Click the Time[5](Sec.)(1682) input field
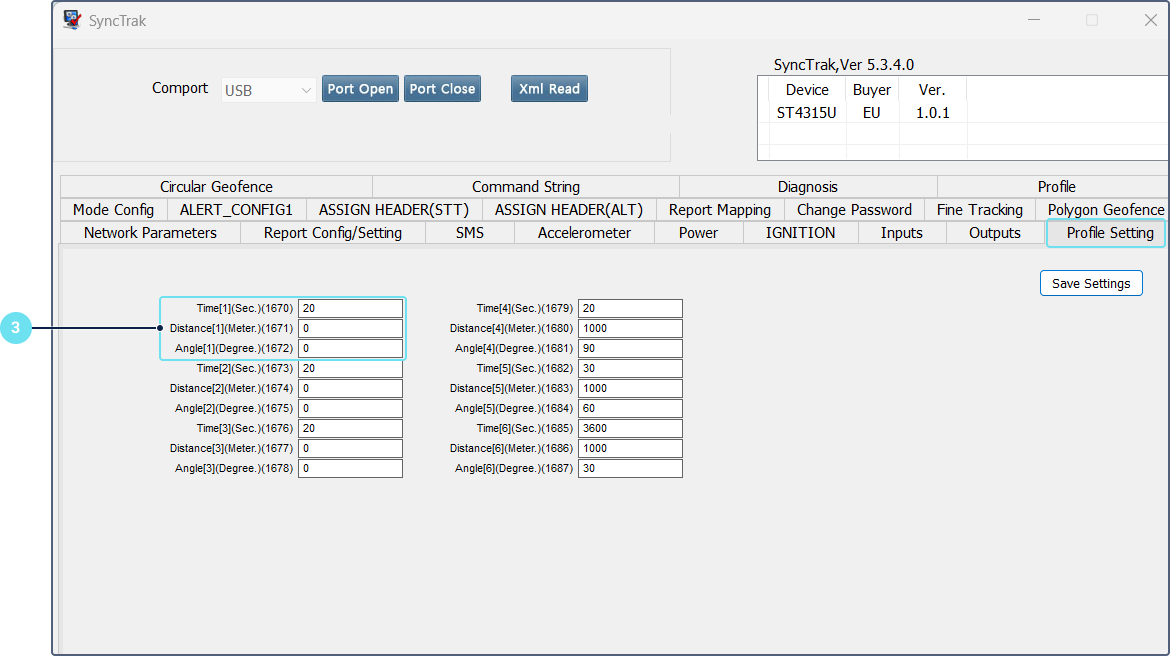 (x=630, y=369)
